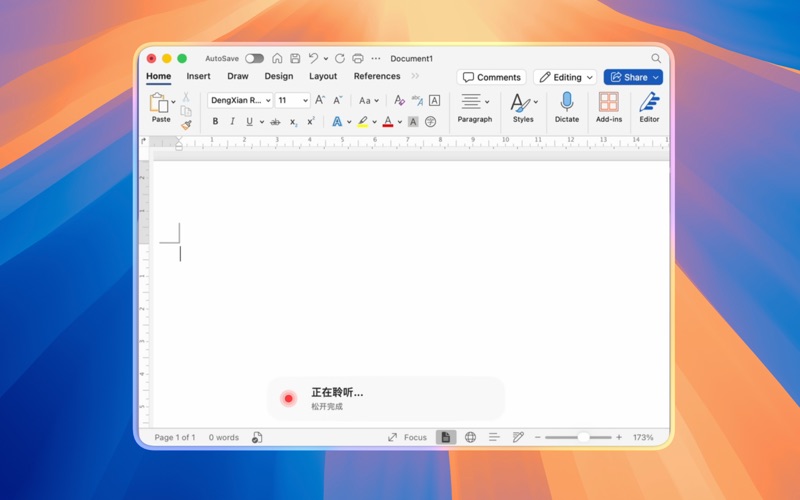Open the font name dropdown
The width and height of the screenshot is (800, 500).
pyautogui.click(x=268, y=101)
